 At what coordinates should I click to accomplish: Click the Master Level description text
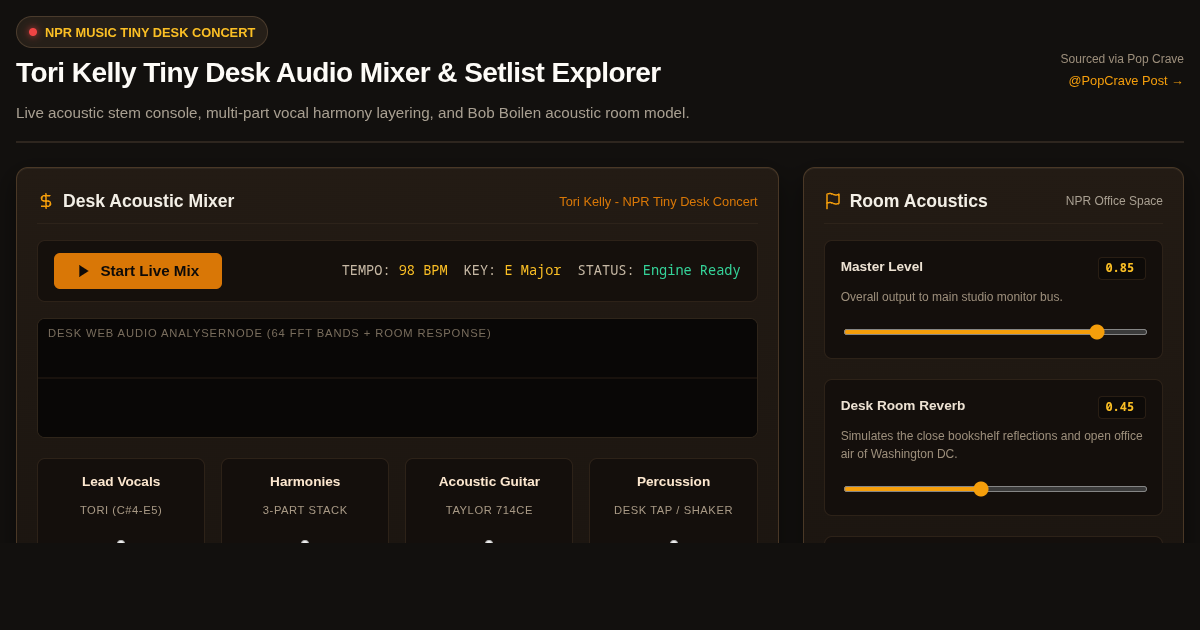click(951, 297)
